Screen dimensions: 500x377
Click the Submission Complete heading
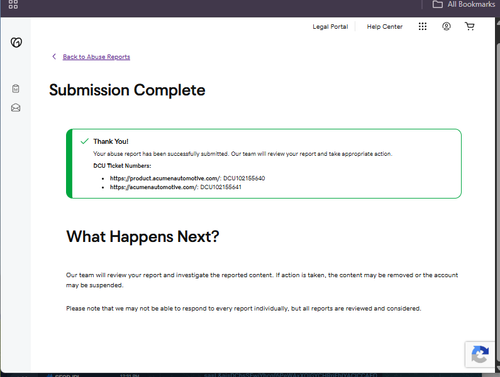coord(127,90)
